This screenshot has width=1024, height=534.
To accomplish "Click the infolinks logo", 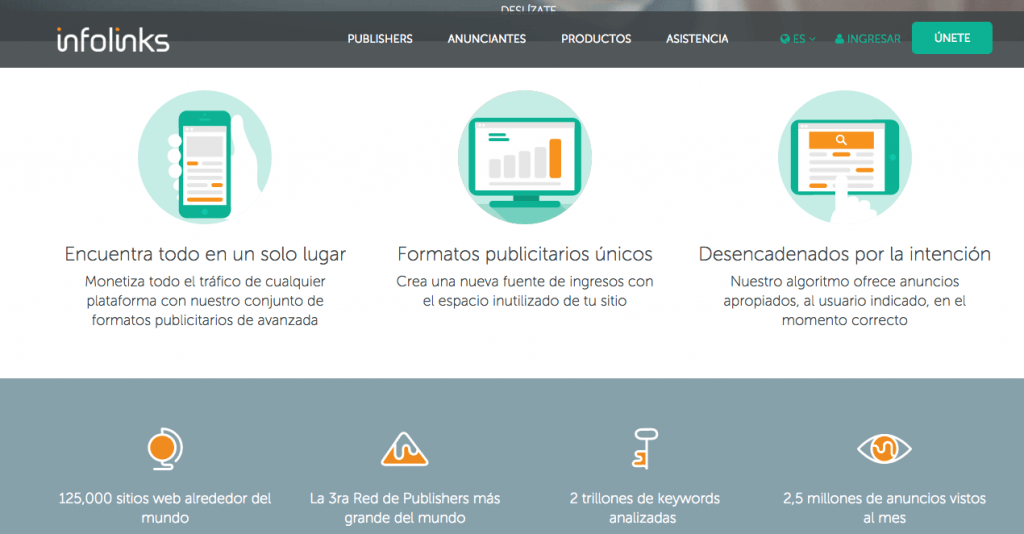I will [113, 40].
